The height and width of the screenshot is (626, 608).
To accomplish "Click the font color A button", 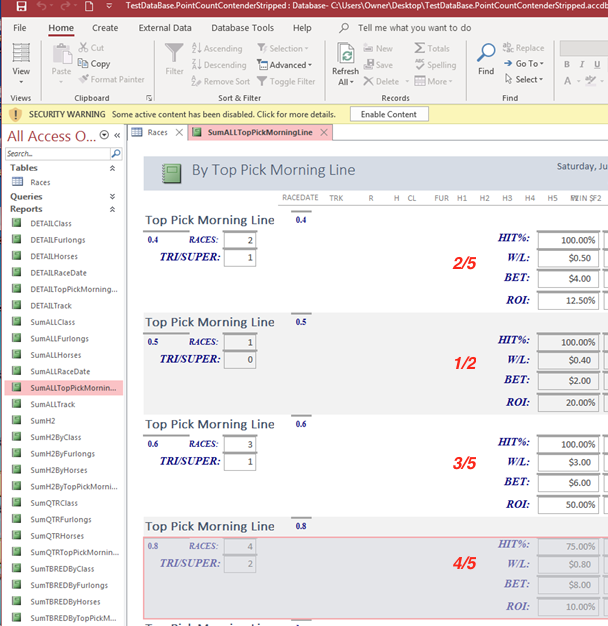I will (567, 81).
